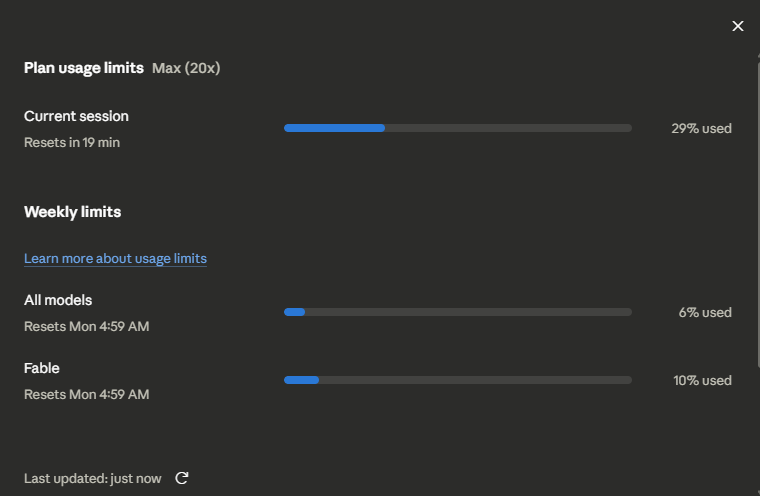Viewport: 760px width, 496px height.
Task: Click the refresh icon beside Last updated
Action: click(182, 478)
